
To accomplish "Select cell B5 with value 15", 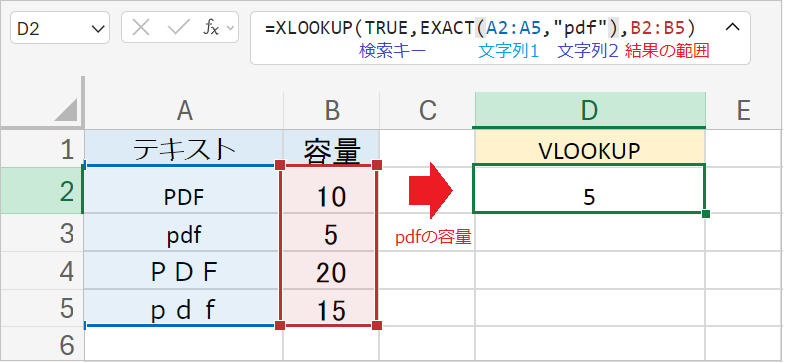I will pos(330,308).
